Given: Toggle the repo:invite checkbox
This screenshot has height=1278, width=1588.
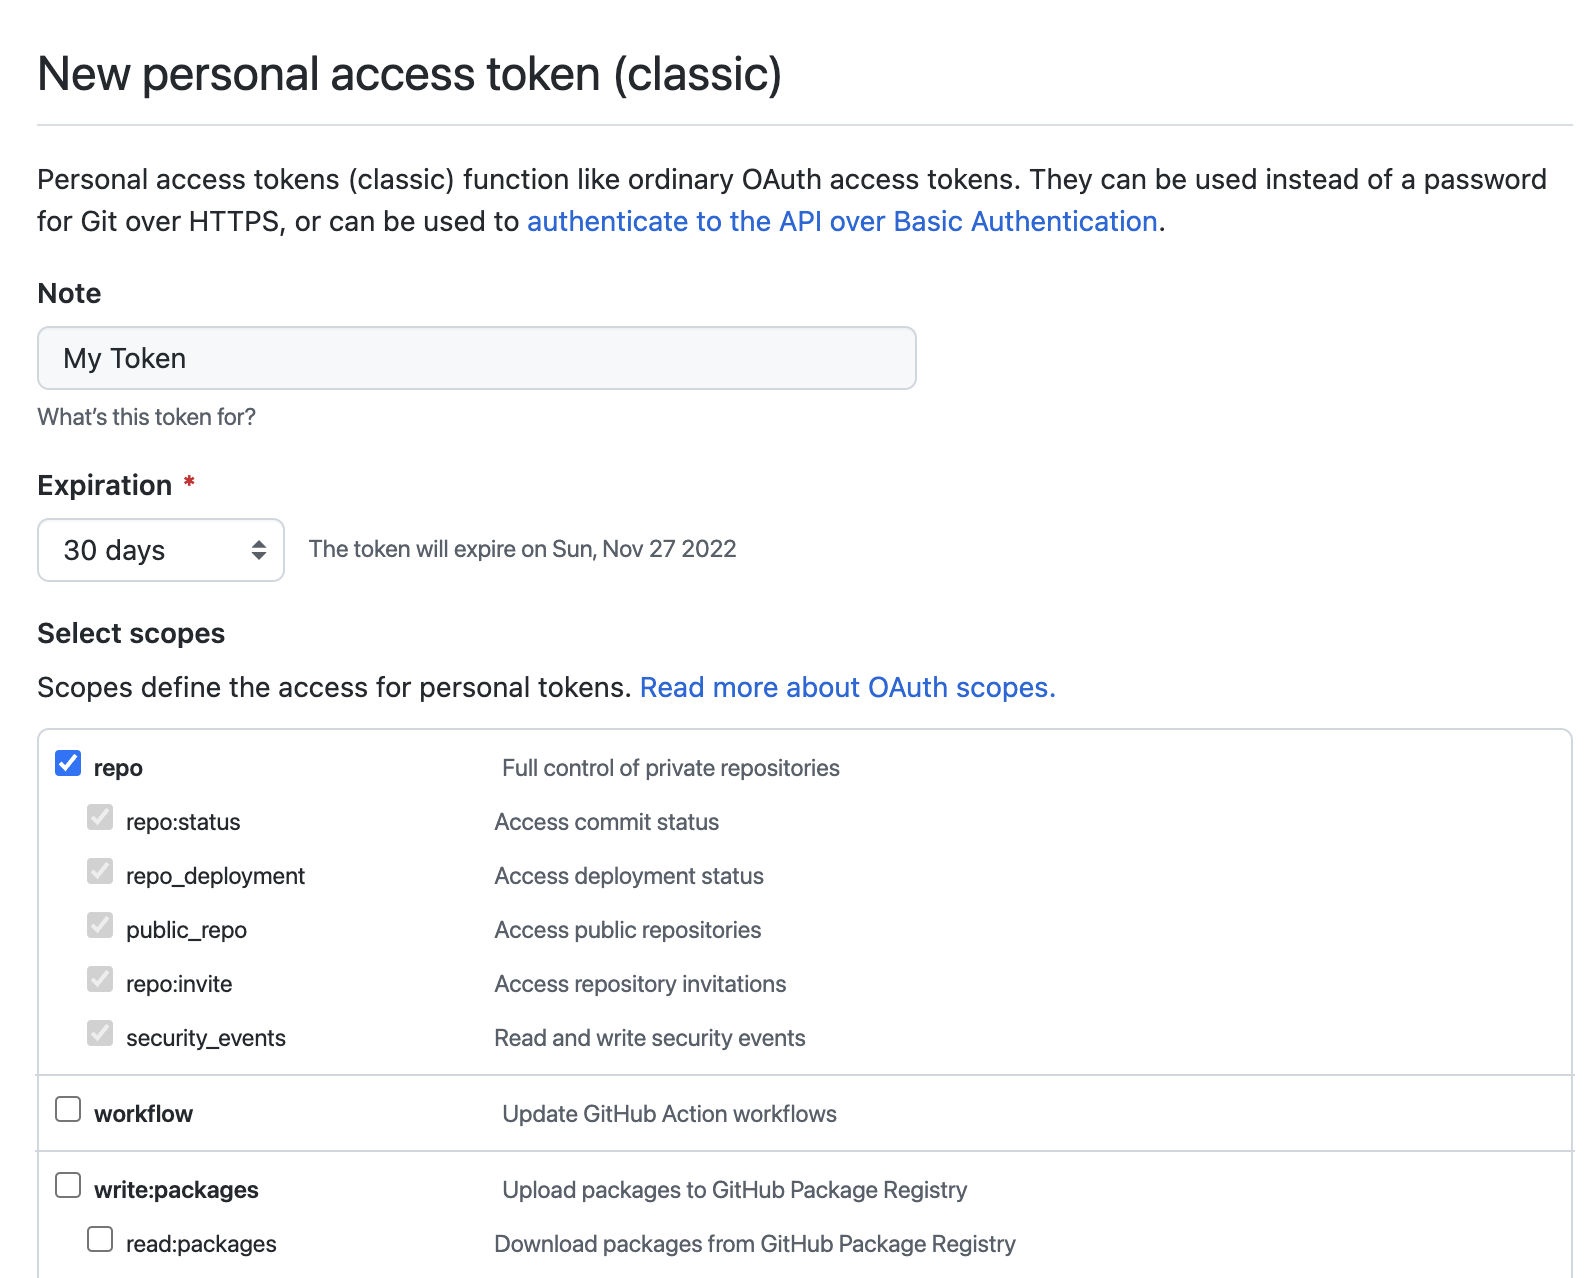Looking at the screenshot, I should point(100,980).
